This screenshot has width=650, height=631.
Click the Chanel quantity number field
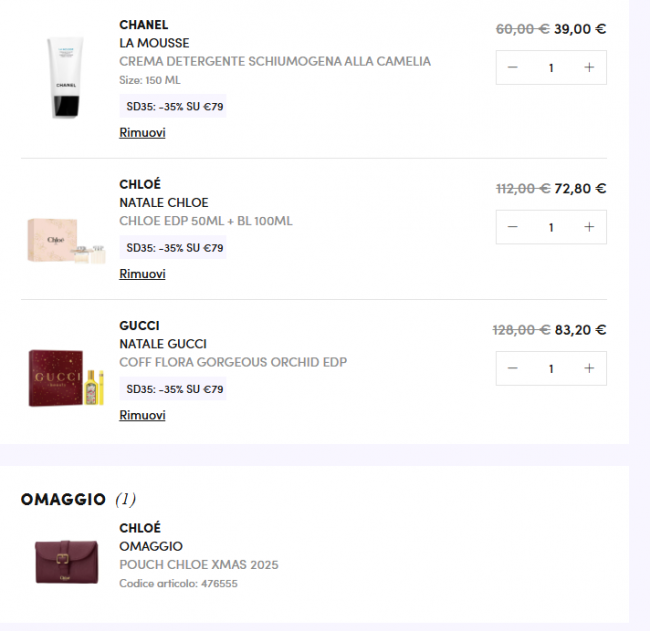click(x=551, y=68)
